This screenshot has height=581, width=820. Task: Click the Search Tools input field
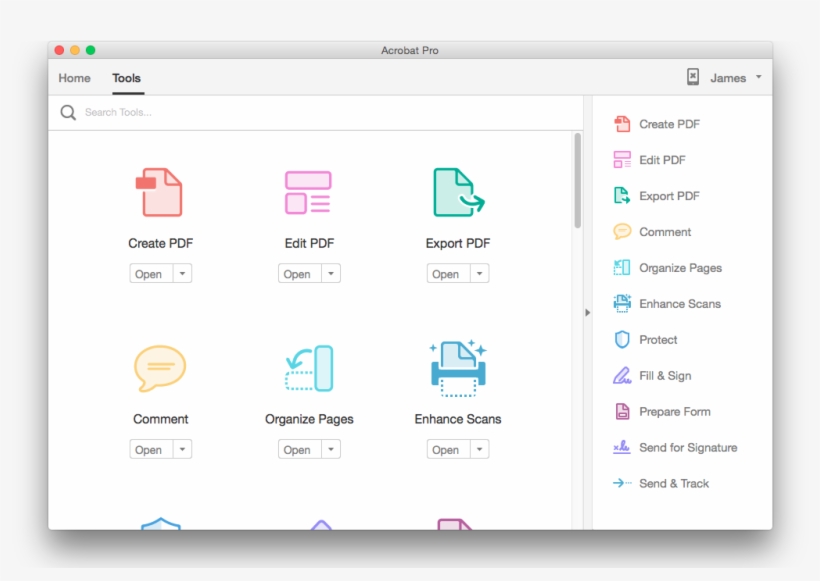tap(320, 112)
